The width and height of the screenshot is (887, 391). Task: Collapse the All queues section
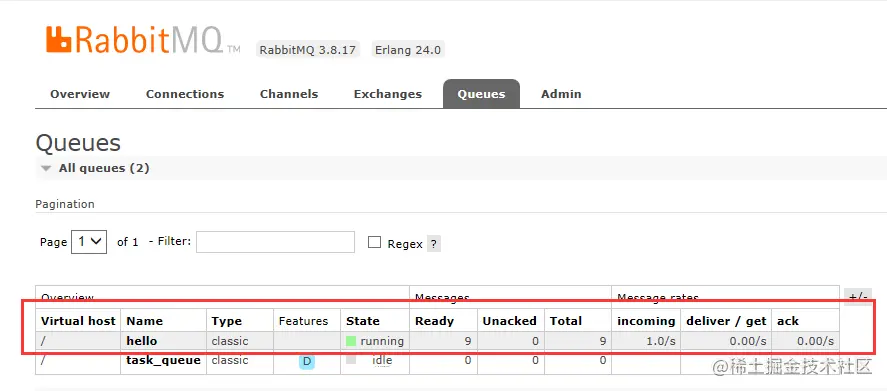click(x=47, y=168)
